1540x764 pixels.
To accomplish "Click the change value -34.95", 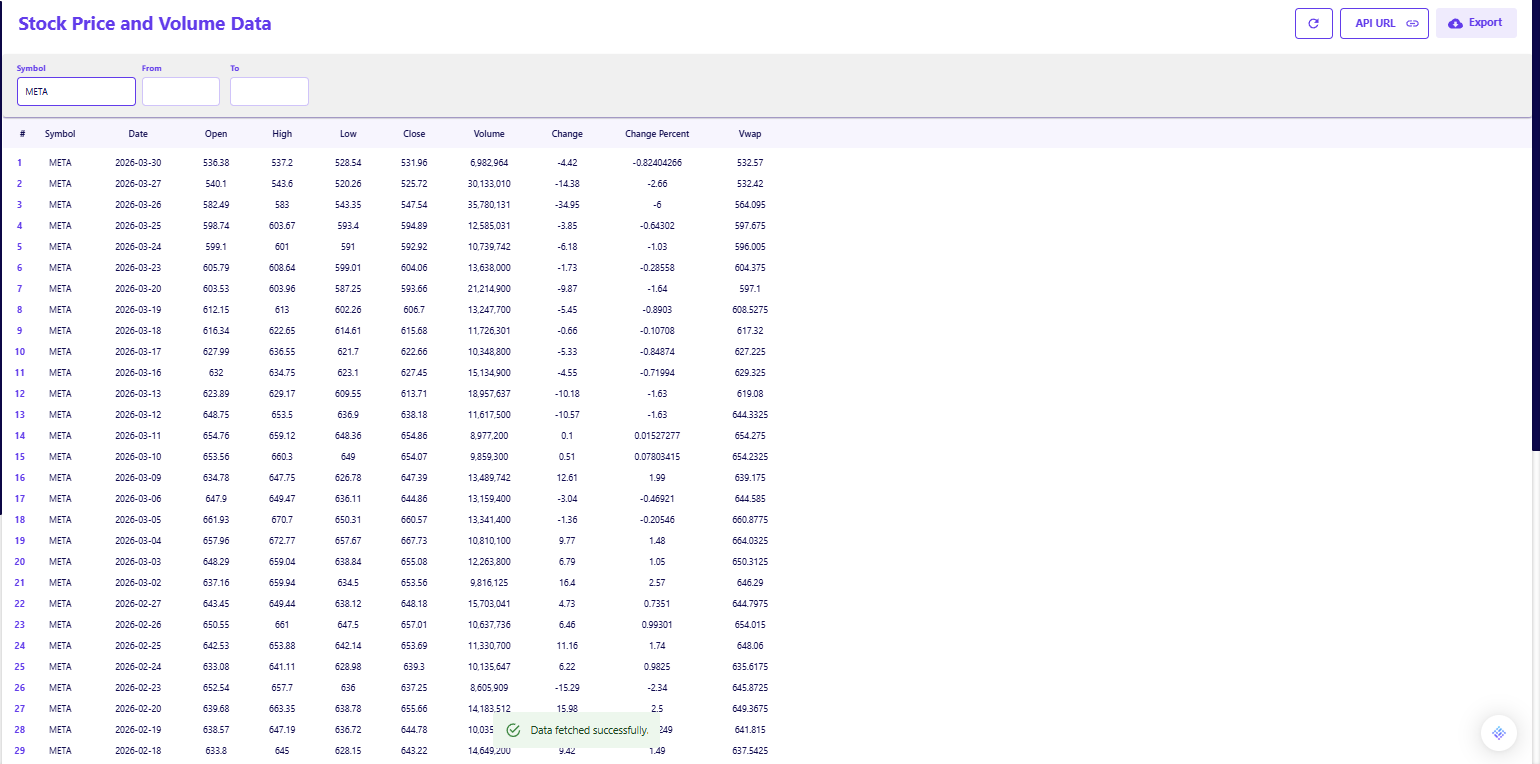I will click(567, 204).
